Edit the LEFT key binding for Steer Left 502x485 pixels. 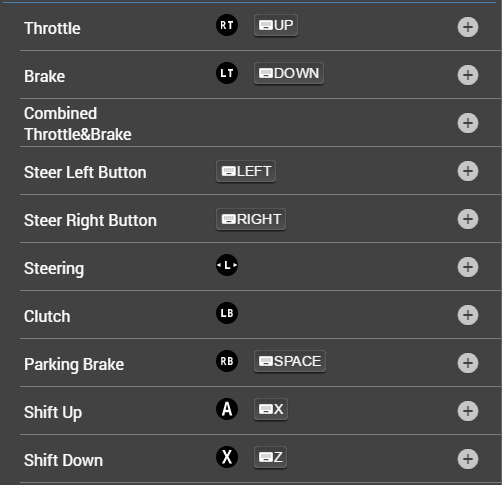click(246, 171)
